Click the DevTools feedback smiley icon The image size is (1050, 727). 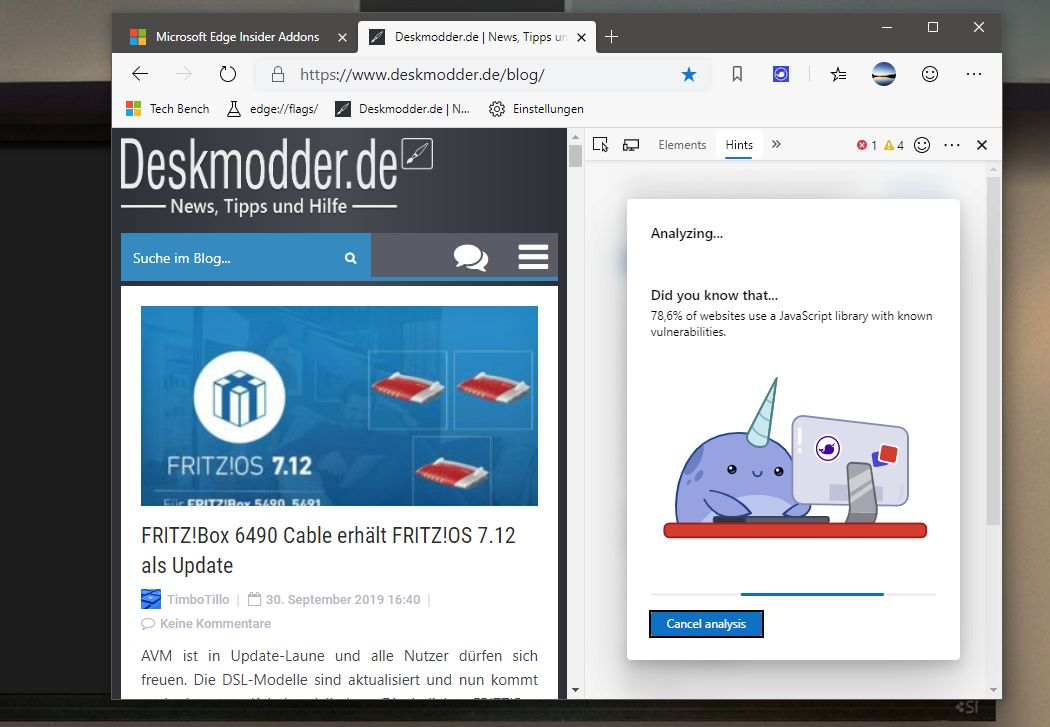pos(922,145)
